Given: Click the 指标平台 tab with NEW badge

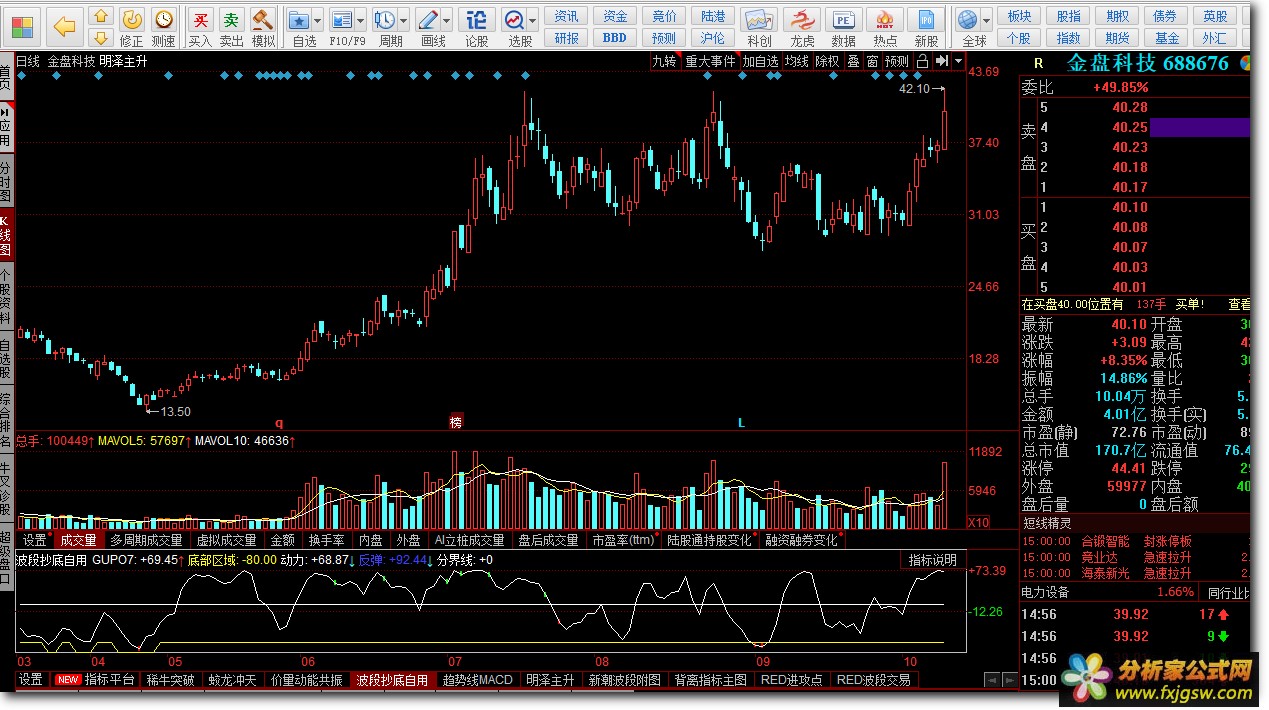Looking at the screenshot, I should (x=95, y=680).
